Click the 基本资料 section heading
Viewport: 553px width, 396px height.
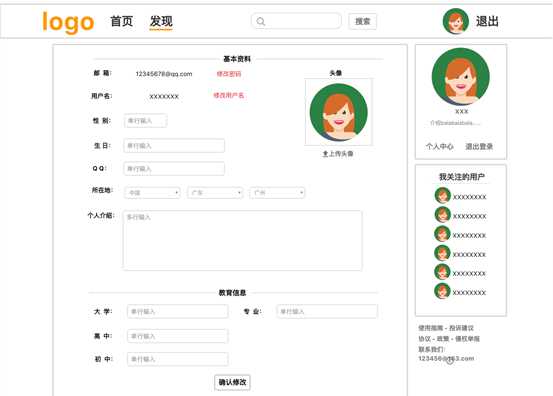point(237,59)
